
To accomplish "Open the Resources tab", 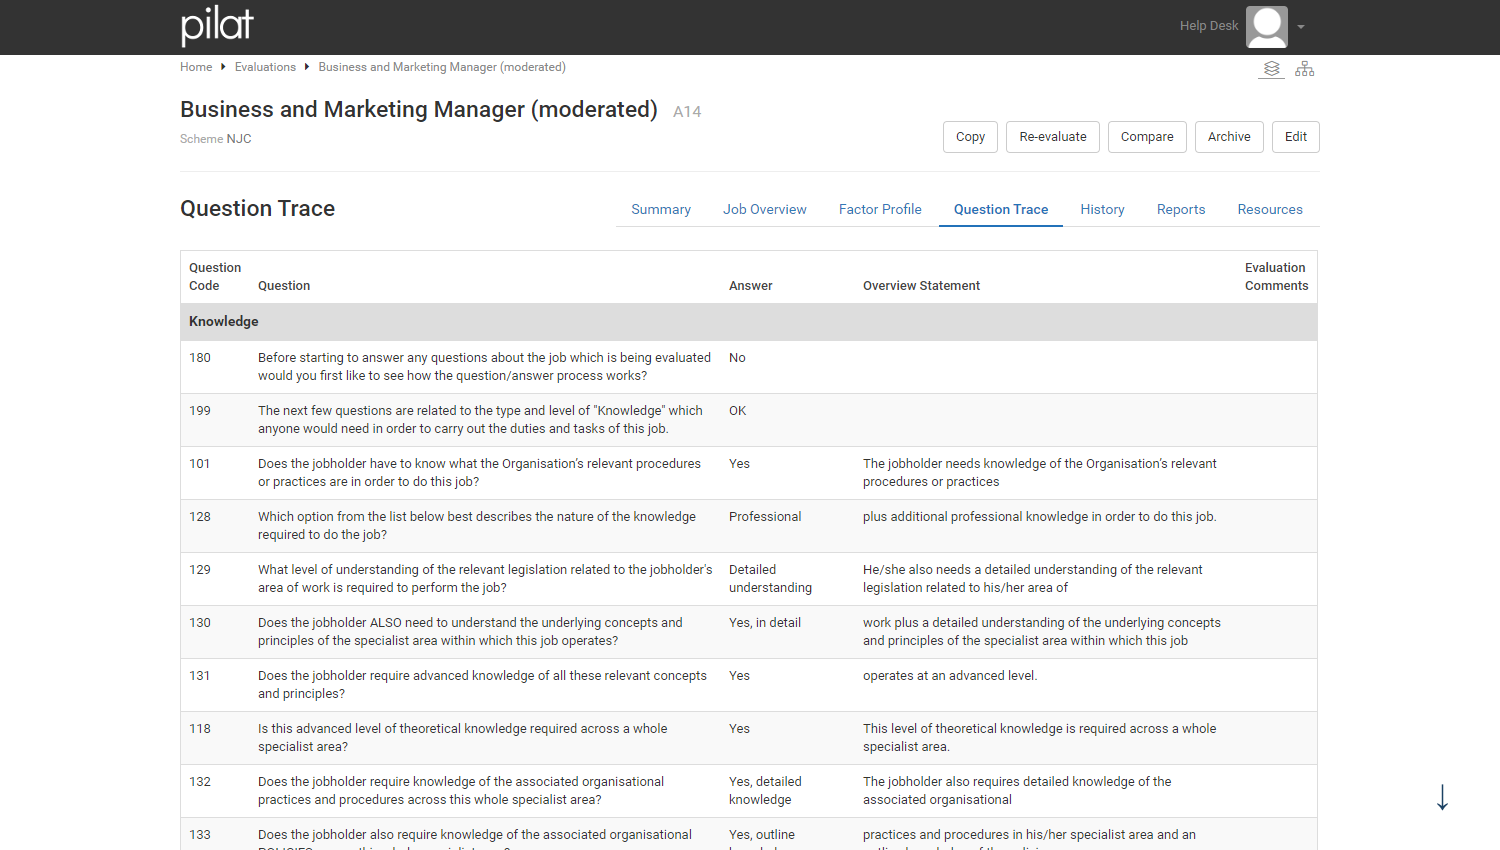I will (x=1270, y=209).
